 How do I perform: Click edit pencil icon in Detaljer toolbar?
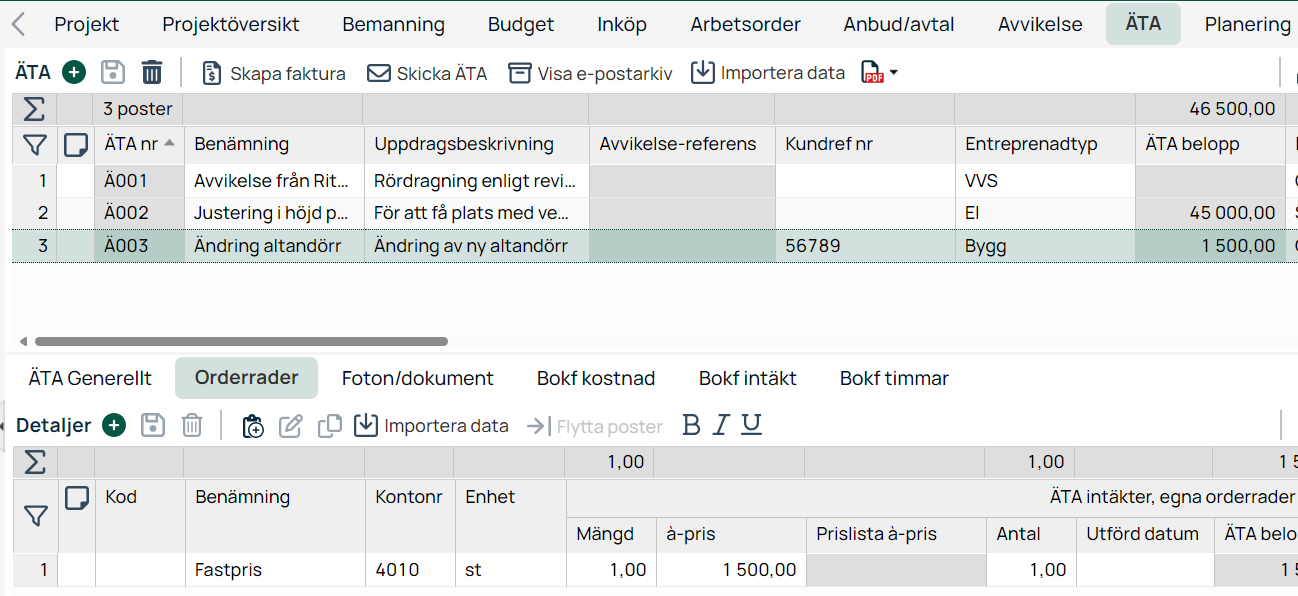[x=290, y=426]
